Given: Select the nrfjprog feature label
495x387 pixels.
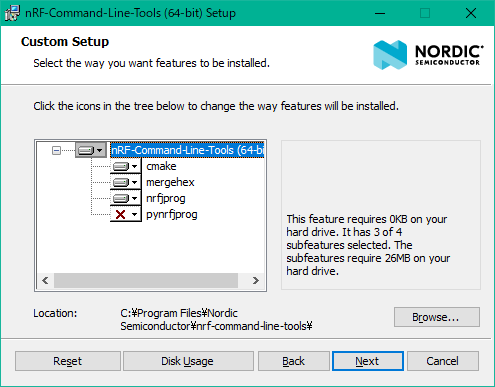Looking at the screenshot, I should (166, 198).
